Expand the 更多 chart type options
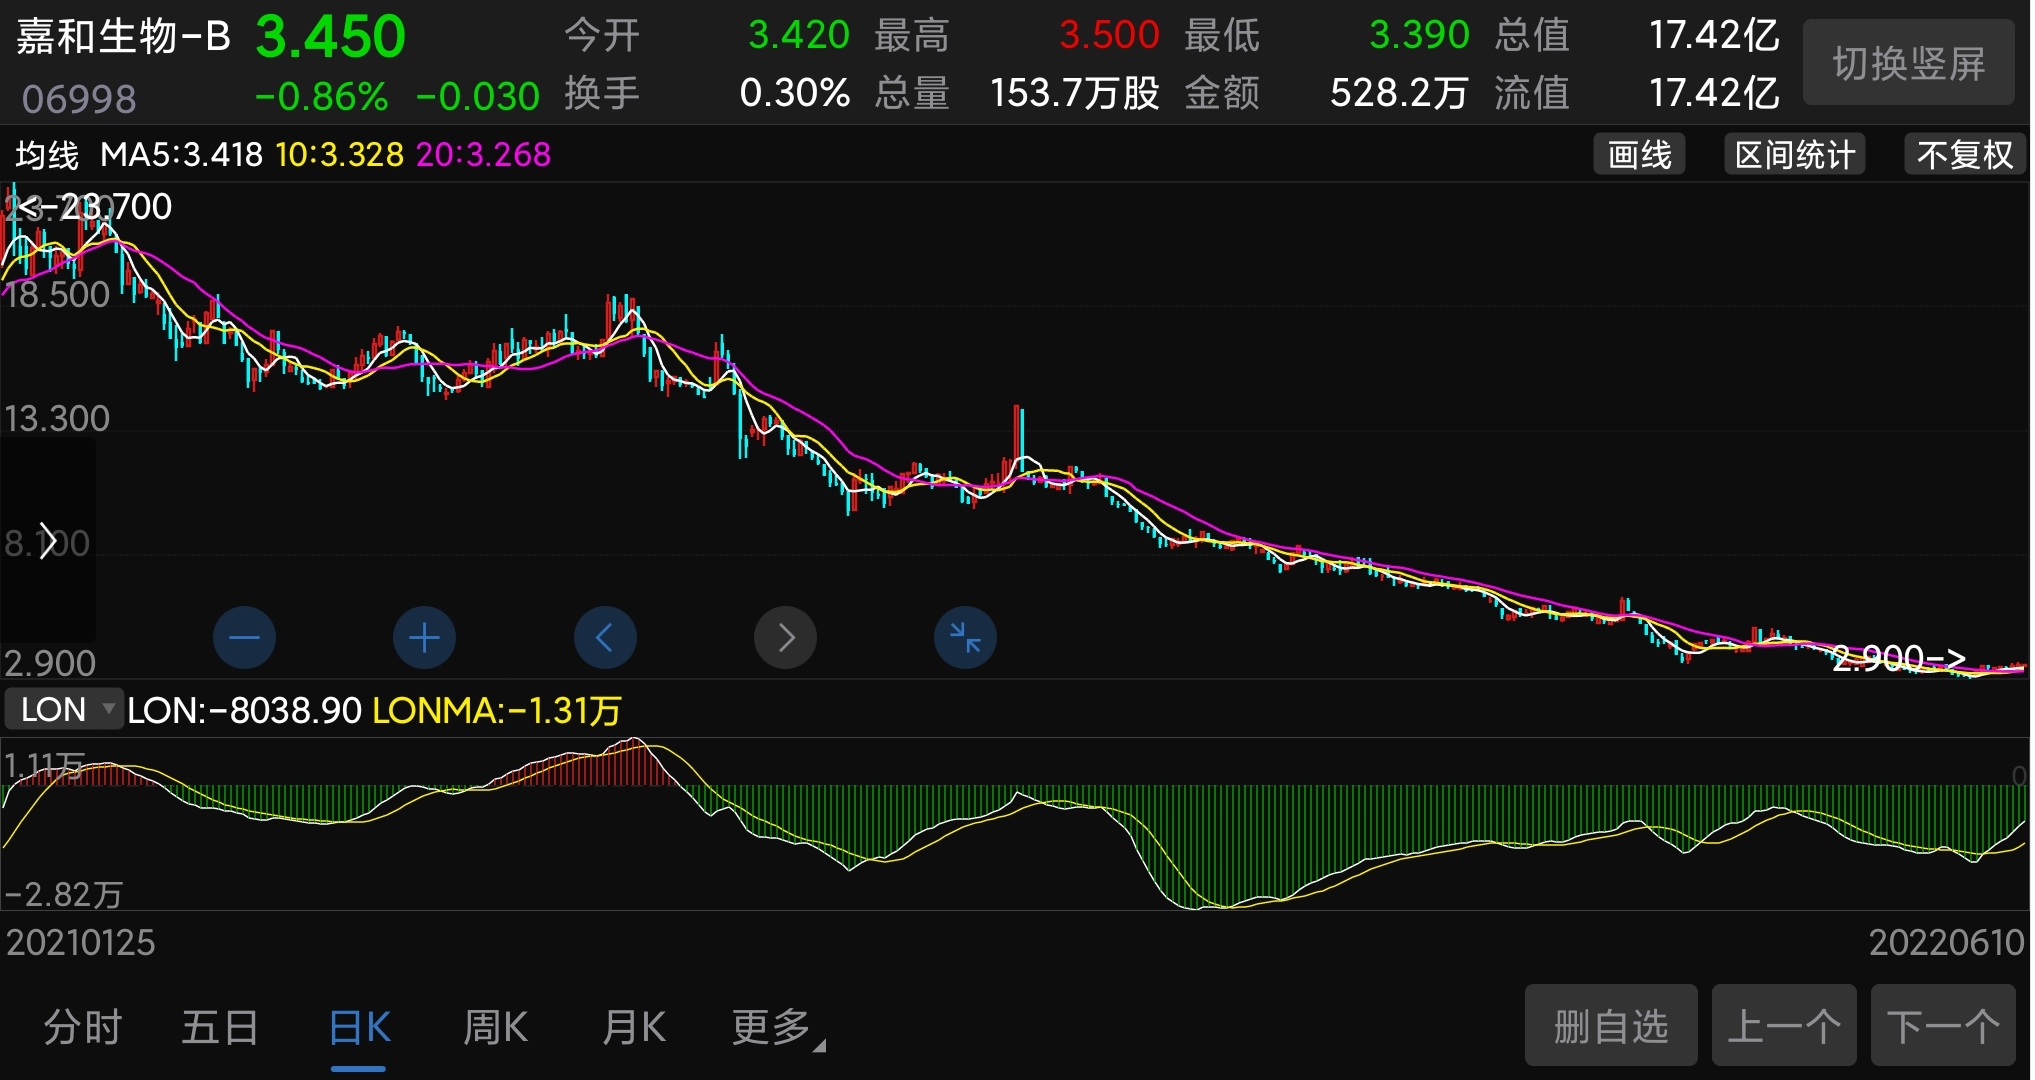Screen dimensions: 2035x1080 (x=771, y=1026)
